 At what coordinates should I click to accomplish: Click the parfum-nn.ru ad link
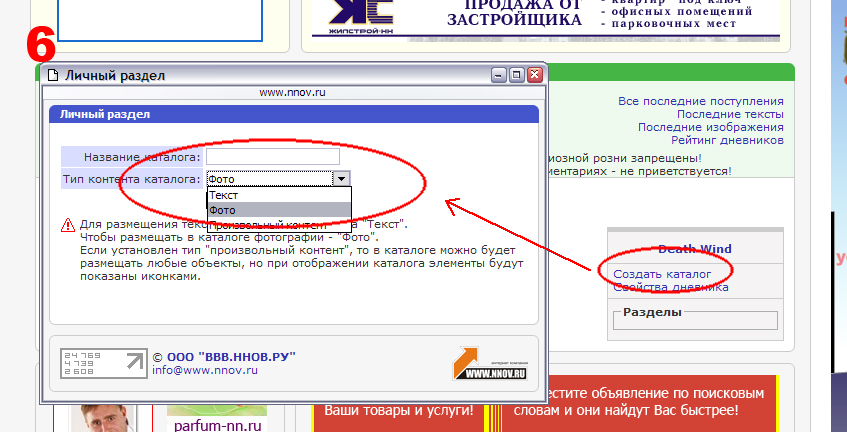[218, 425]
